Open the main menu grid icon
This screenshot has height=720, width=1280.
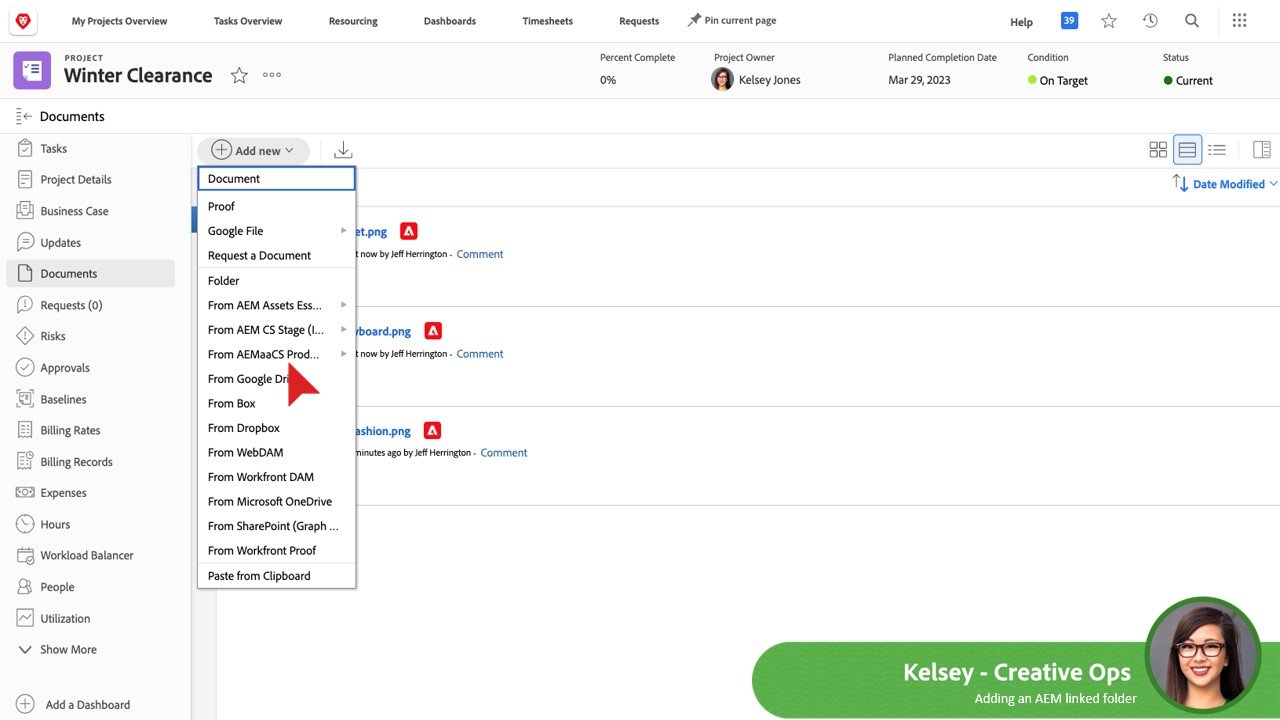1239,20
